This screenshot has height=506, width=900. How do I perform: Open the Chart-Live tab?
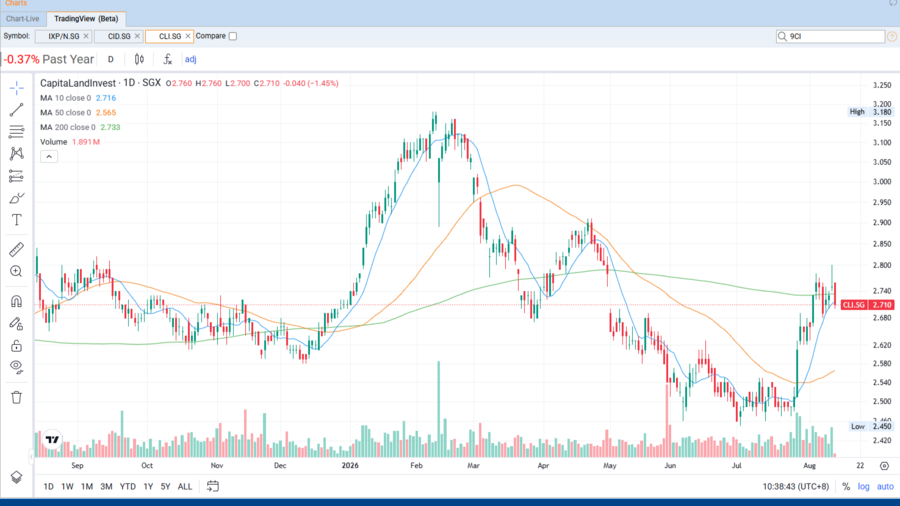click(22, 19)
